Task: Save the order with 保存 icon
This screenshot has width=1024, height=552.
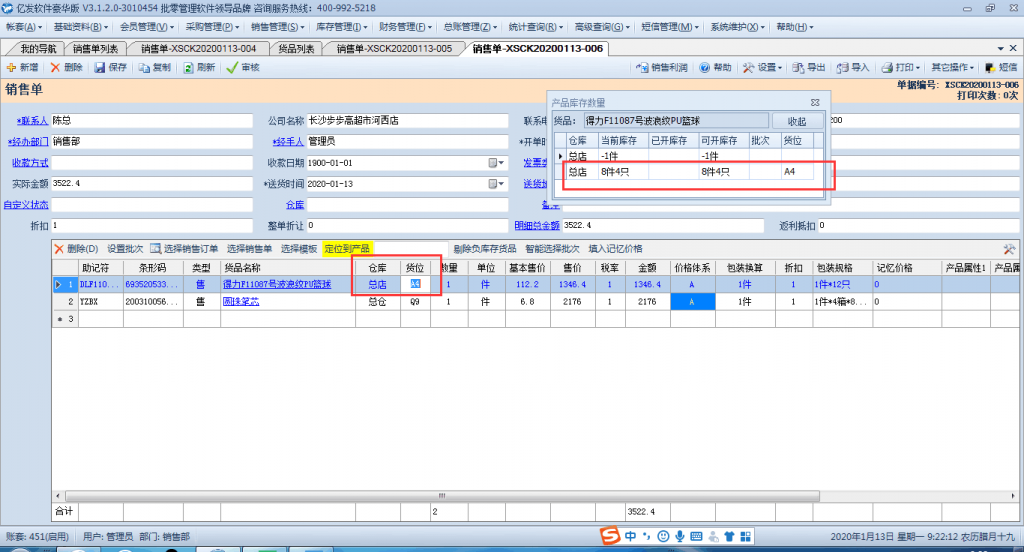Action: pos(100,68)
